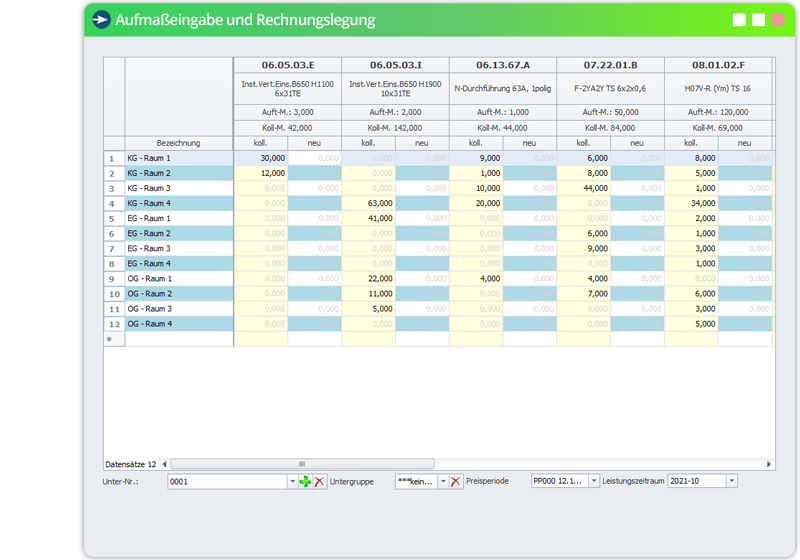Click the cell with value 41,000
The height and width of the screenshot is (560, 800).
368,218
